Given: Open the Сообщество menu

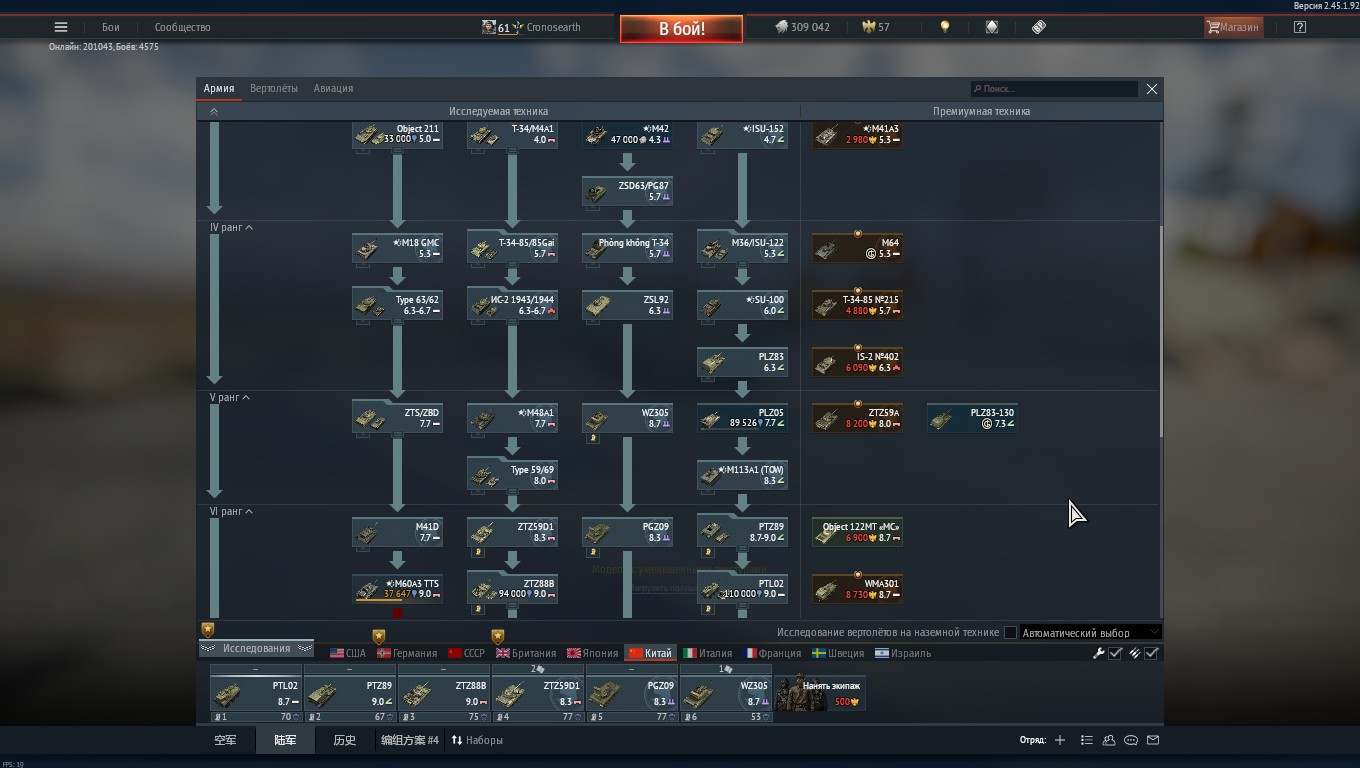Looking at the screenshot, I should click(x=182, y=27).
